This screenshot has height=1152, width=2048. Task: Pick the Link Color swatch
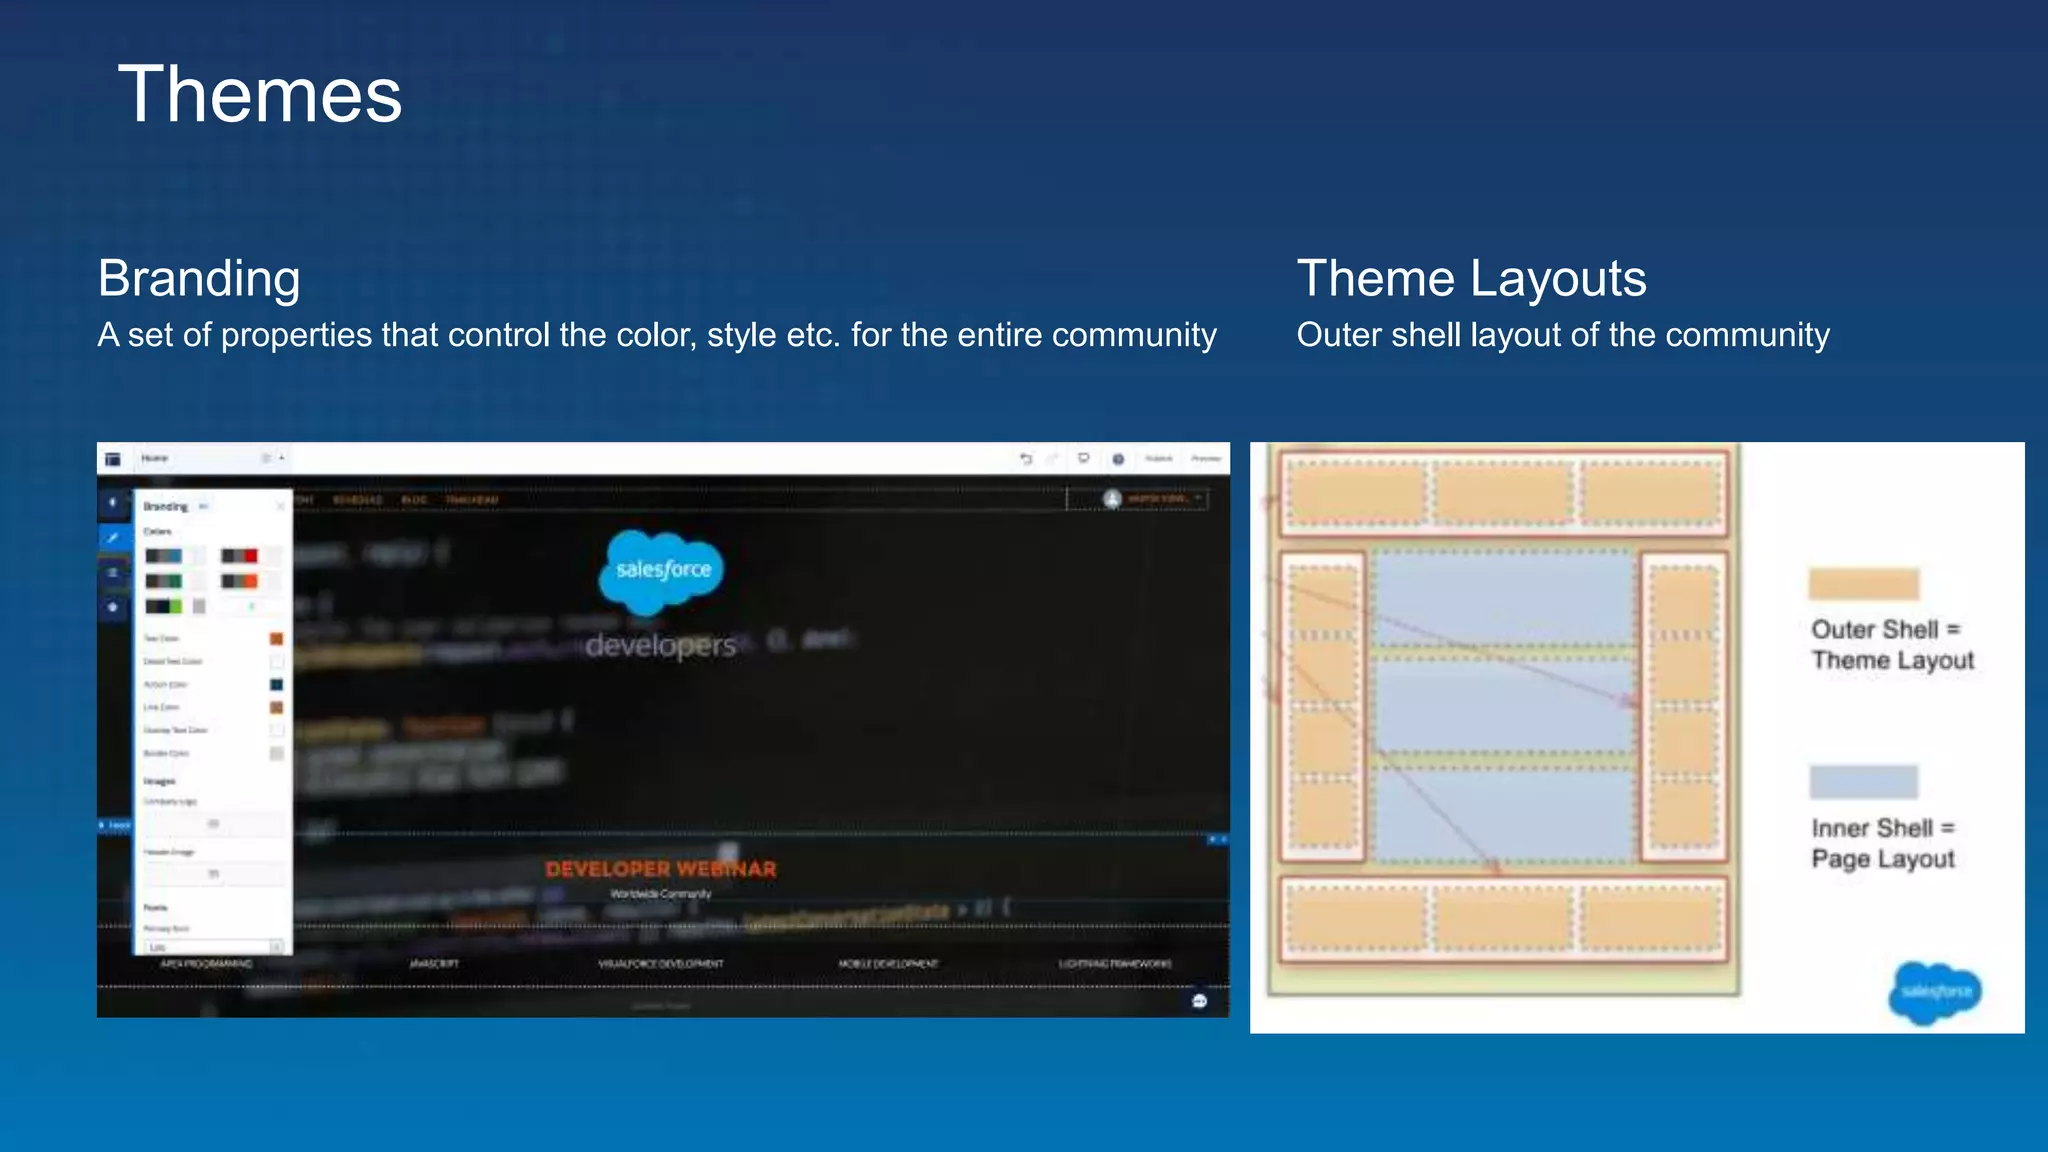[277, 708]
